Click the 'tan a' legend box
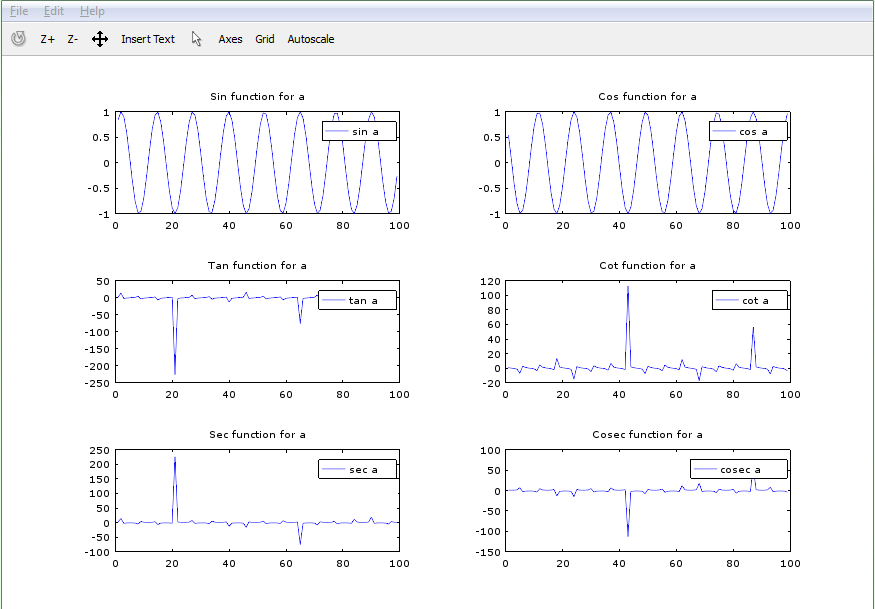 click(x=357, y=300)
